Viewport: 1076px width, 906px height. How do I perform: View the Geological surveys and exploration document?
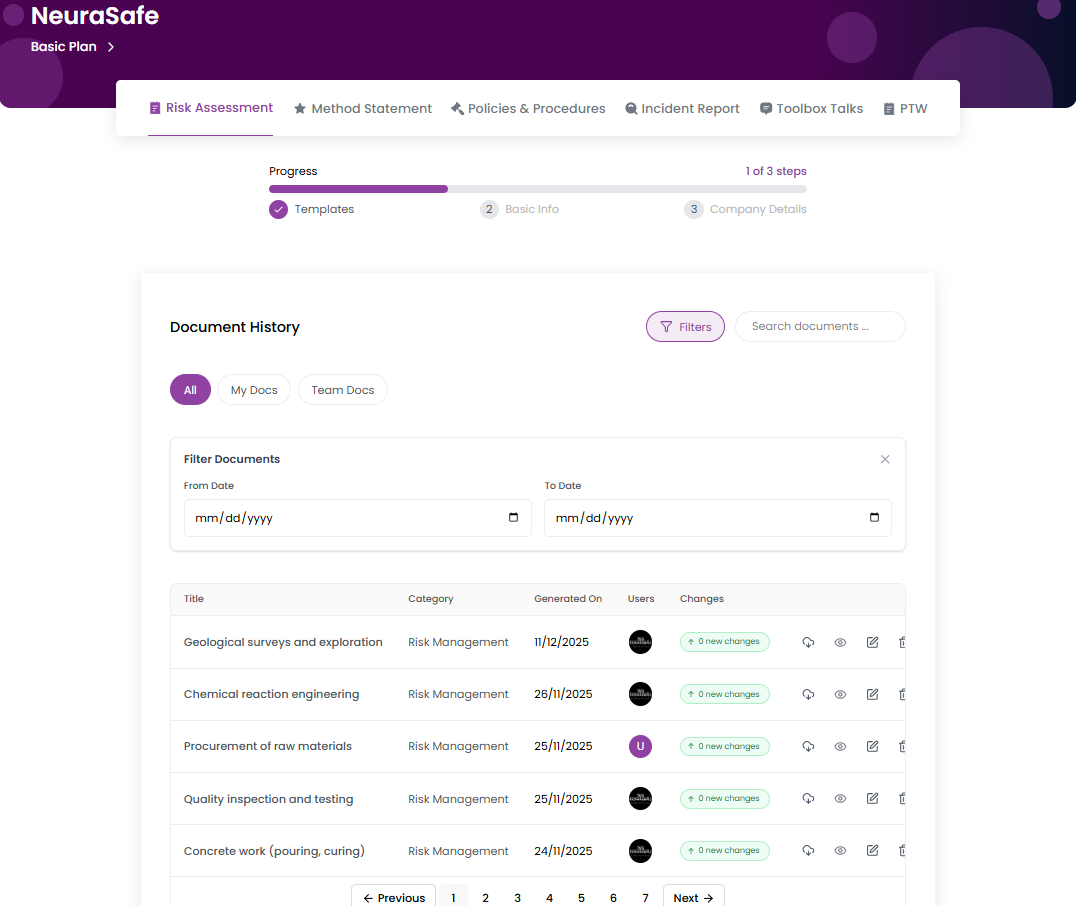point(840,642)
